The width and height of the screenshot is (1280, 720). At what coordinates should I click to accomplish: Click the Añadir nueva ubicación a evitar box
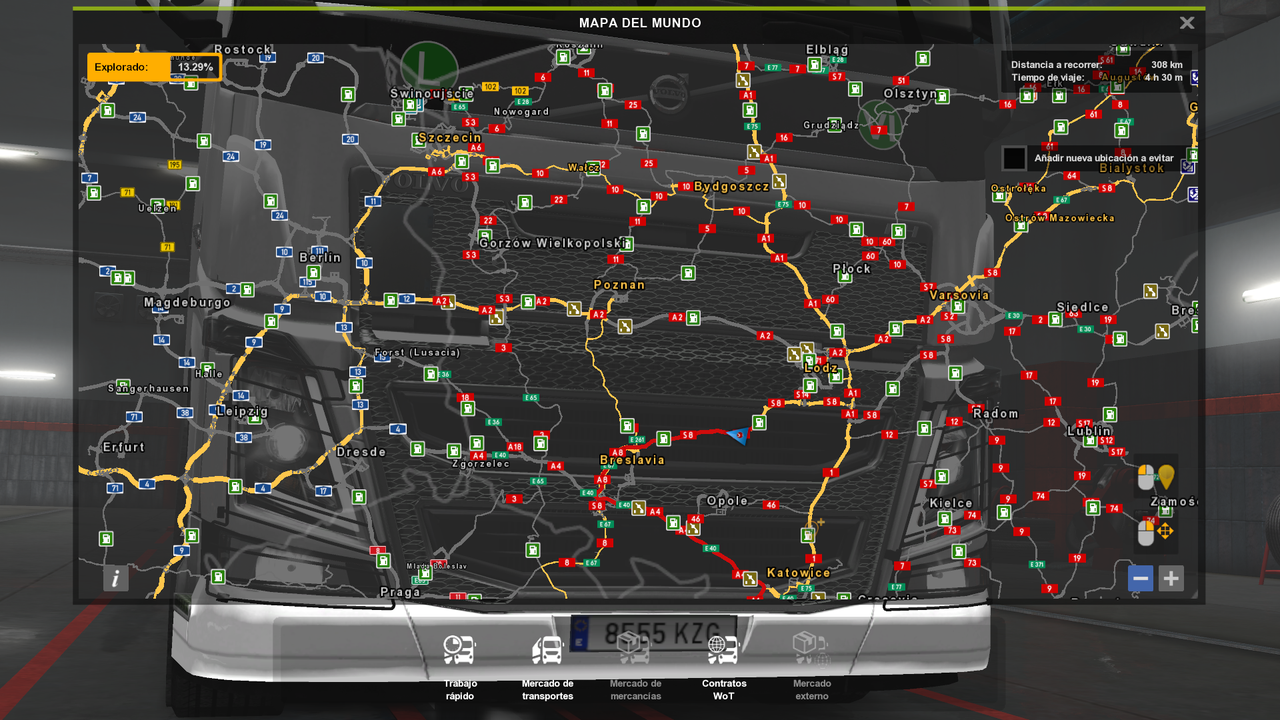pos(1014,158)
